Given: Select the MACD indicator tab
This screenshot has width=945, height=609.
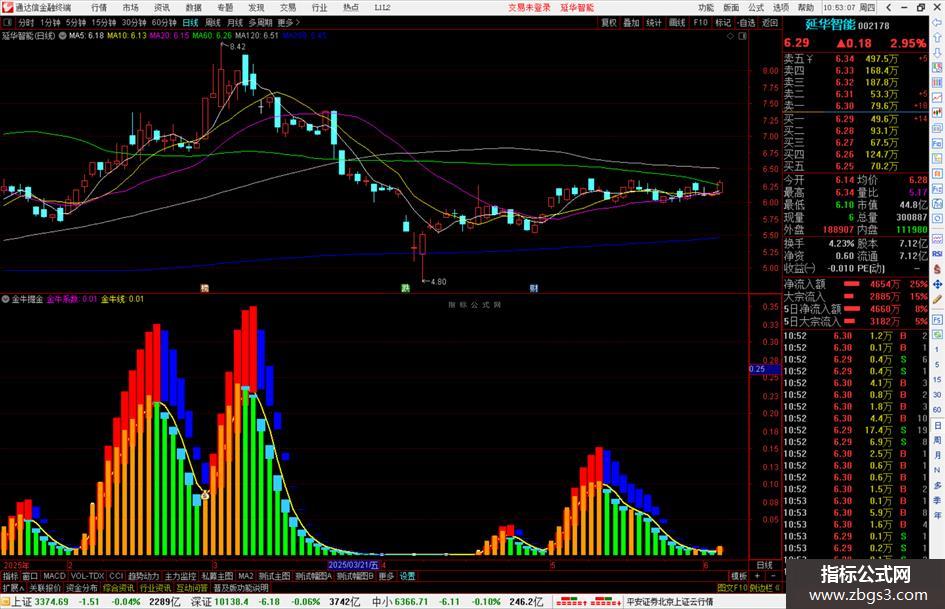Looking at the screenshot, I should [x=54, y=576].
